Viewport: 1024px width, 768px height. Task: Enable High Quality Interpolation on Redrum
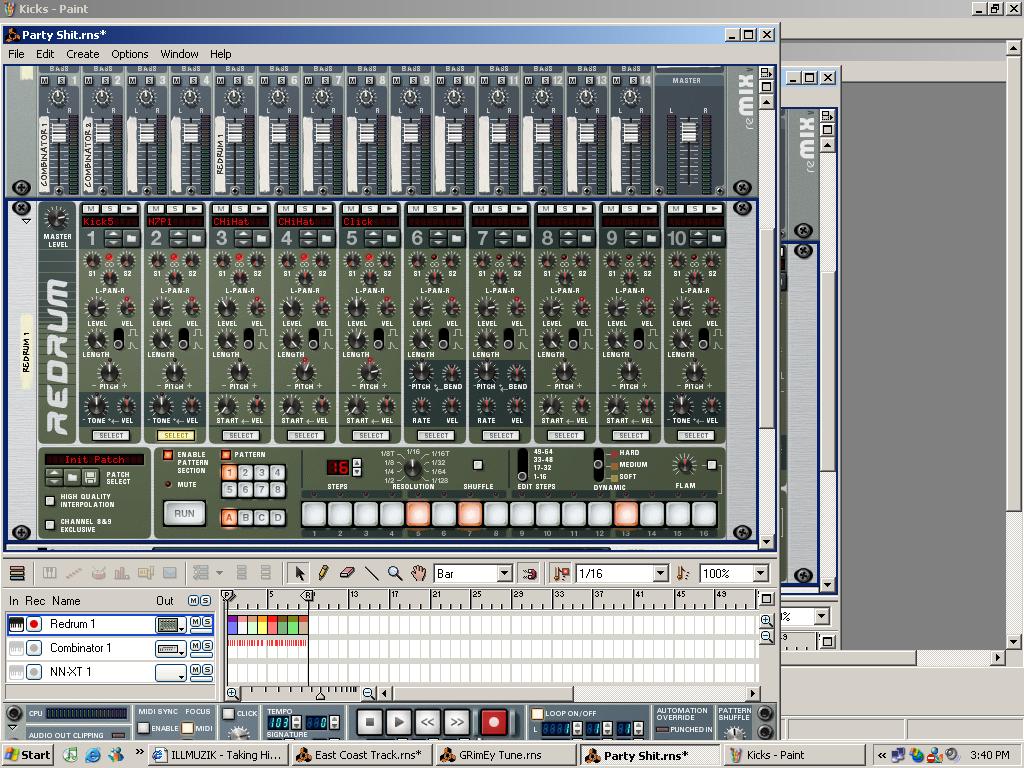(50, 501)
